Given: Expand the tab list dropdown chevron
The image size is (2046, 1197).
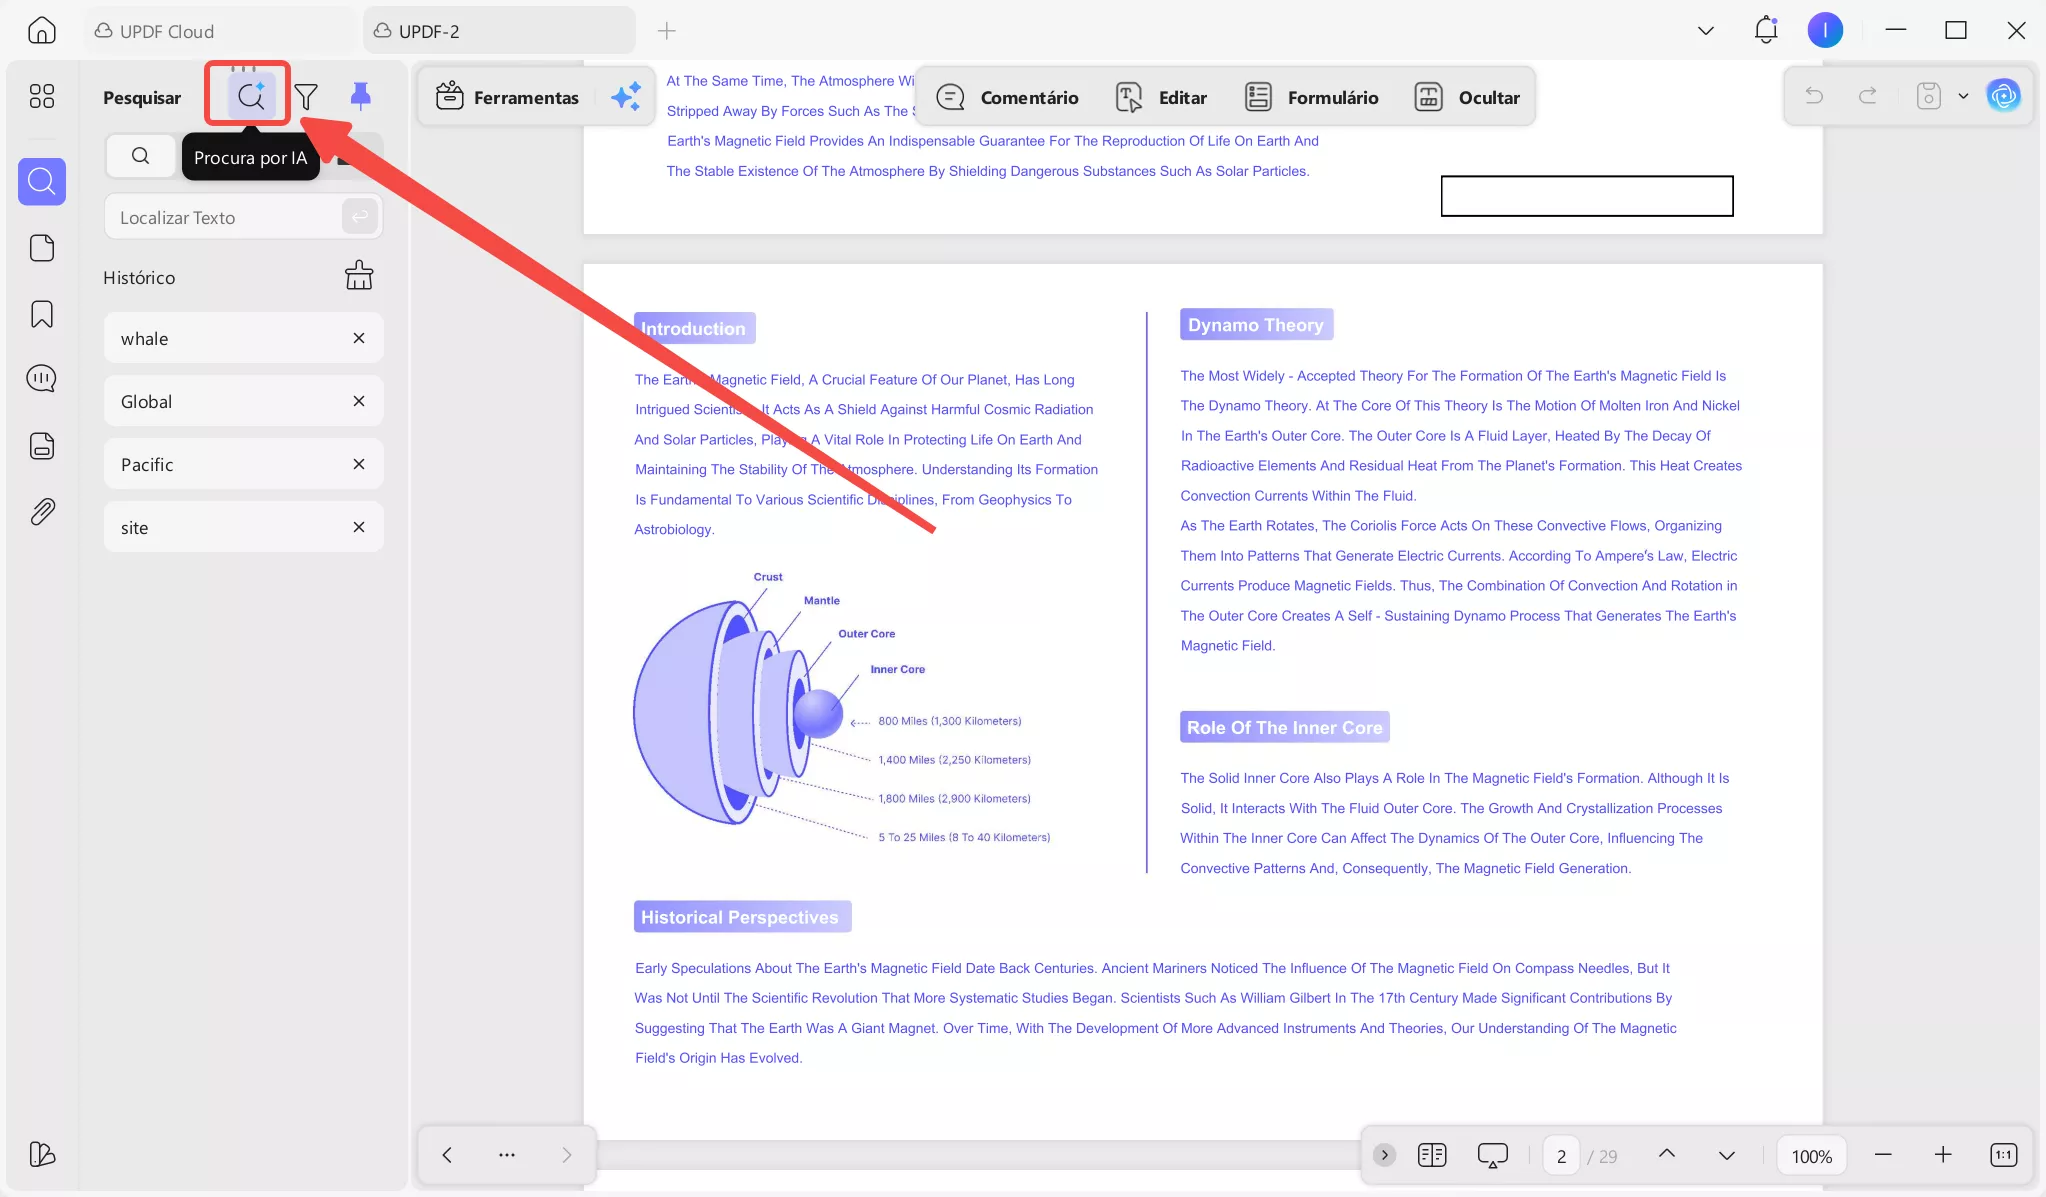Looking at the screenshot, I should [1706, 31].
